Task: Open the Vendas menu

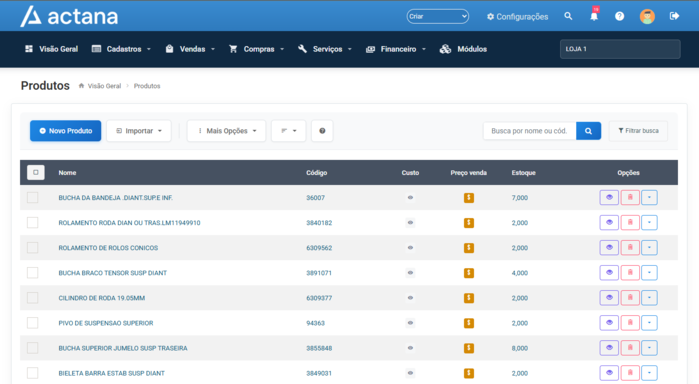Action: (x=190, y=49)
